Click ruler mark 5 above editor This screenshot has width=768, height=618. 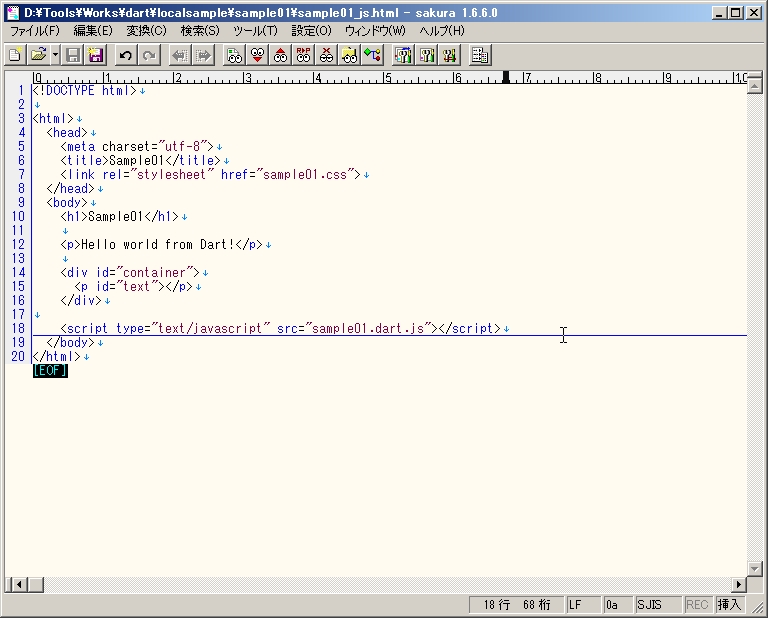click(x=387, y=77)
